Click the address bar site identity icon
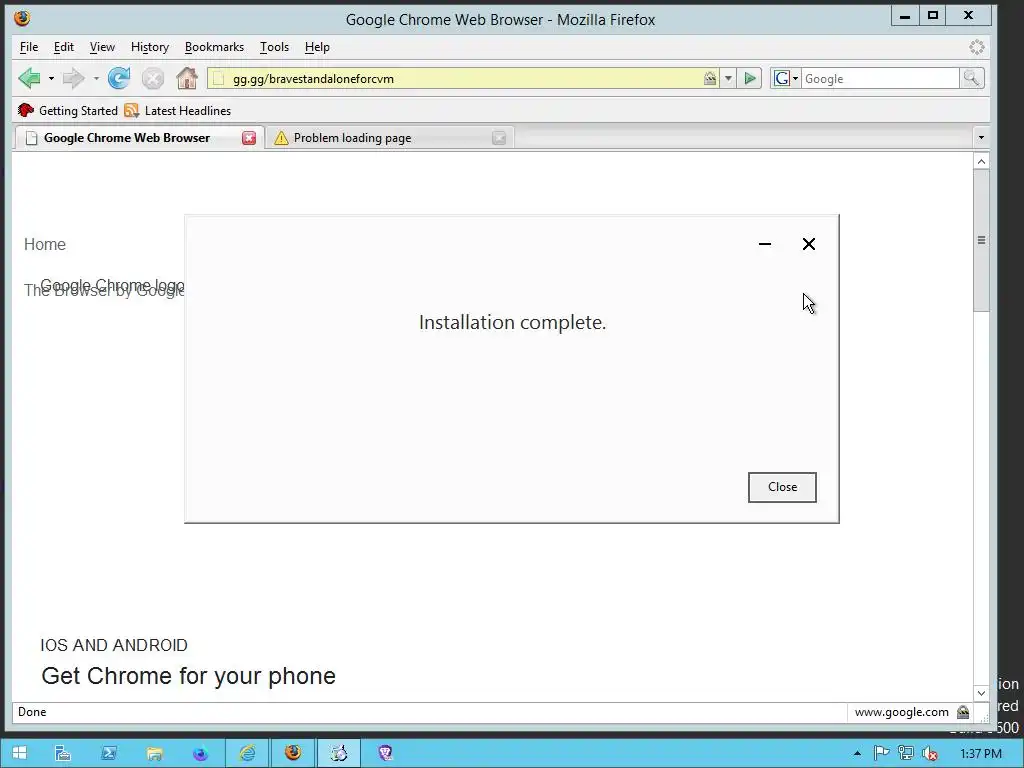 click(x=219, y=79)
